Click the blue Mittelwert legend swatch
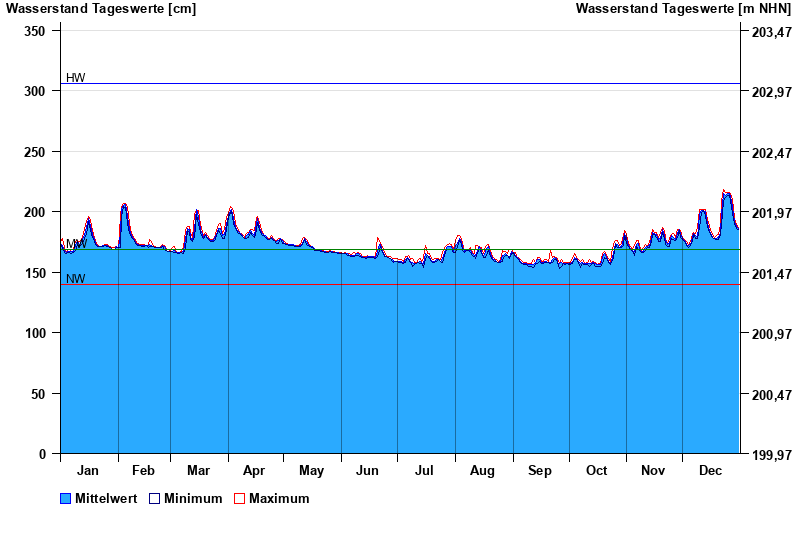This screenshot has width=800, height=550. 66,499
